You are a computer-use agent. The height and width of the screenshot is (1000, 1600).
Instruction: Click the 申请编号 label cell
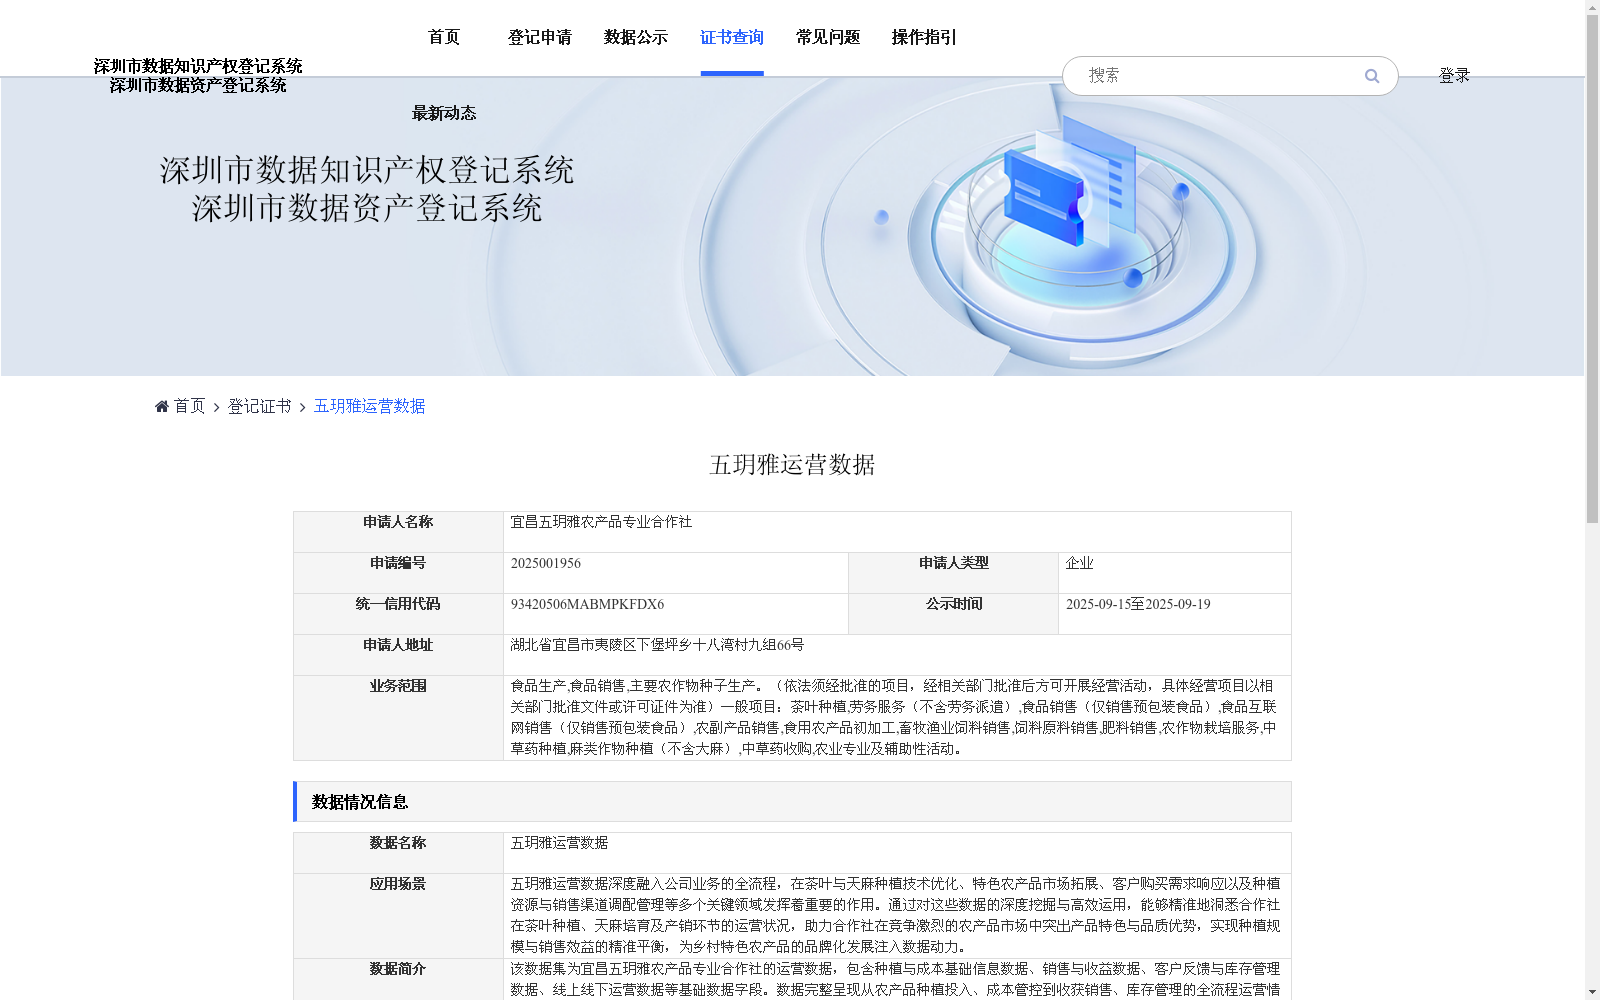(x=398, y=573)
